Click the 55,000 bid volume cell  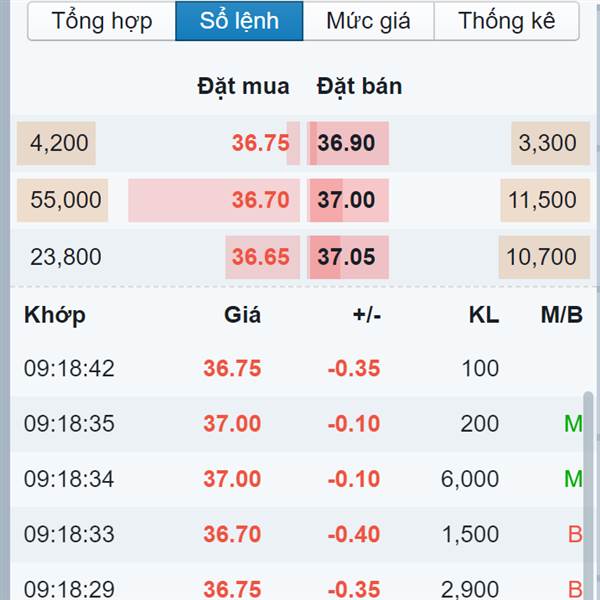[62, 200]
